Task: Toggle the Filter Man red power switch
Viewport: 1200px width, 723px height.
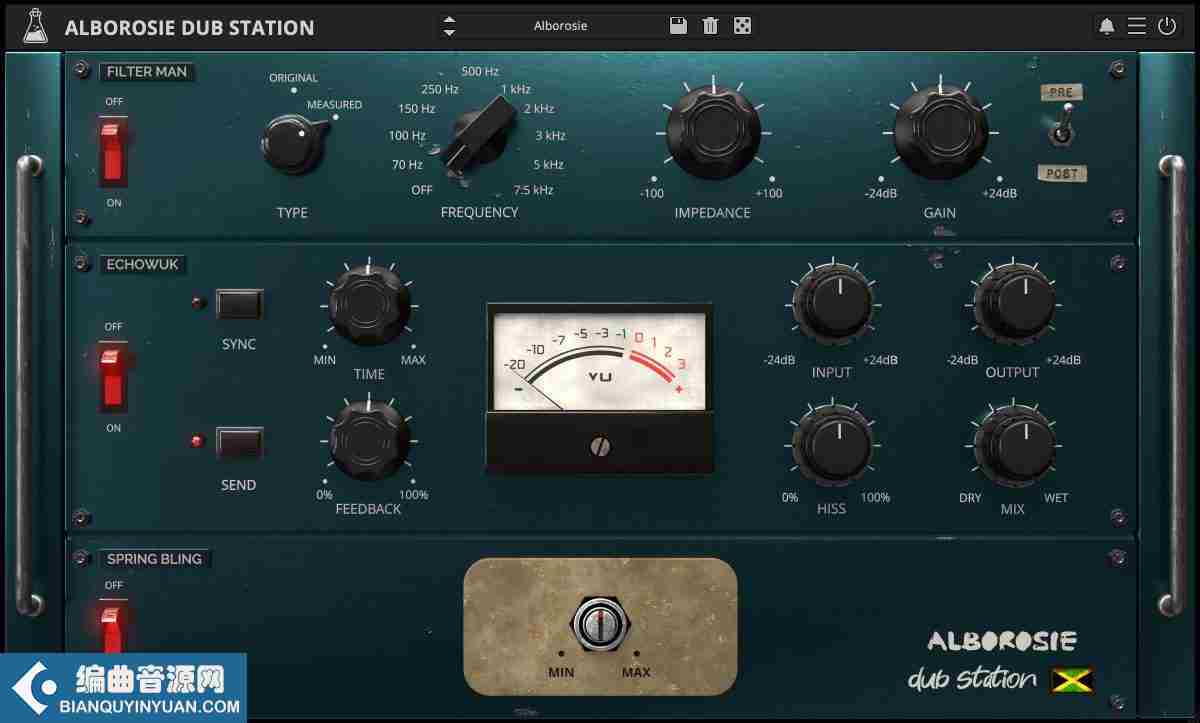Action: tap(114, 150)
